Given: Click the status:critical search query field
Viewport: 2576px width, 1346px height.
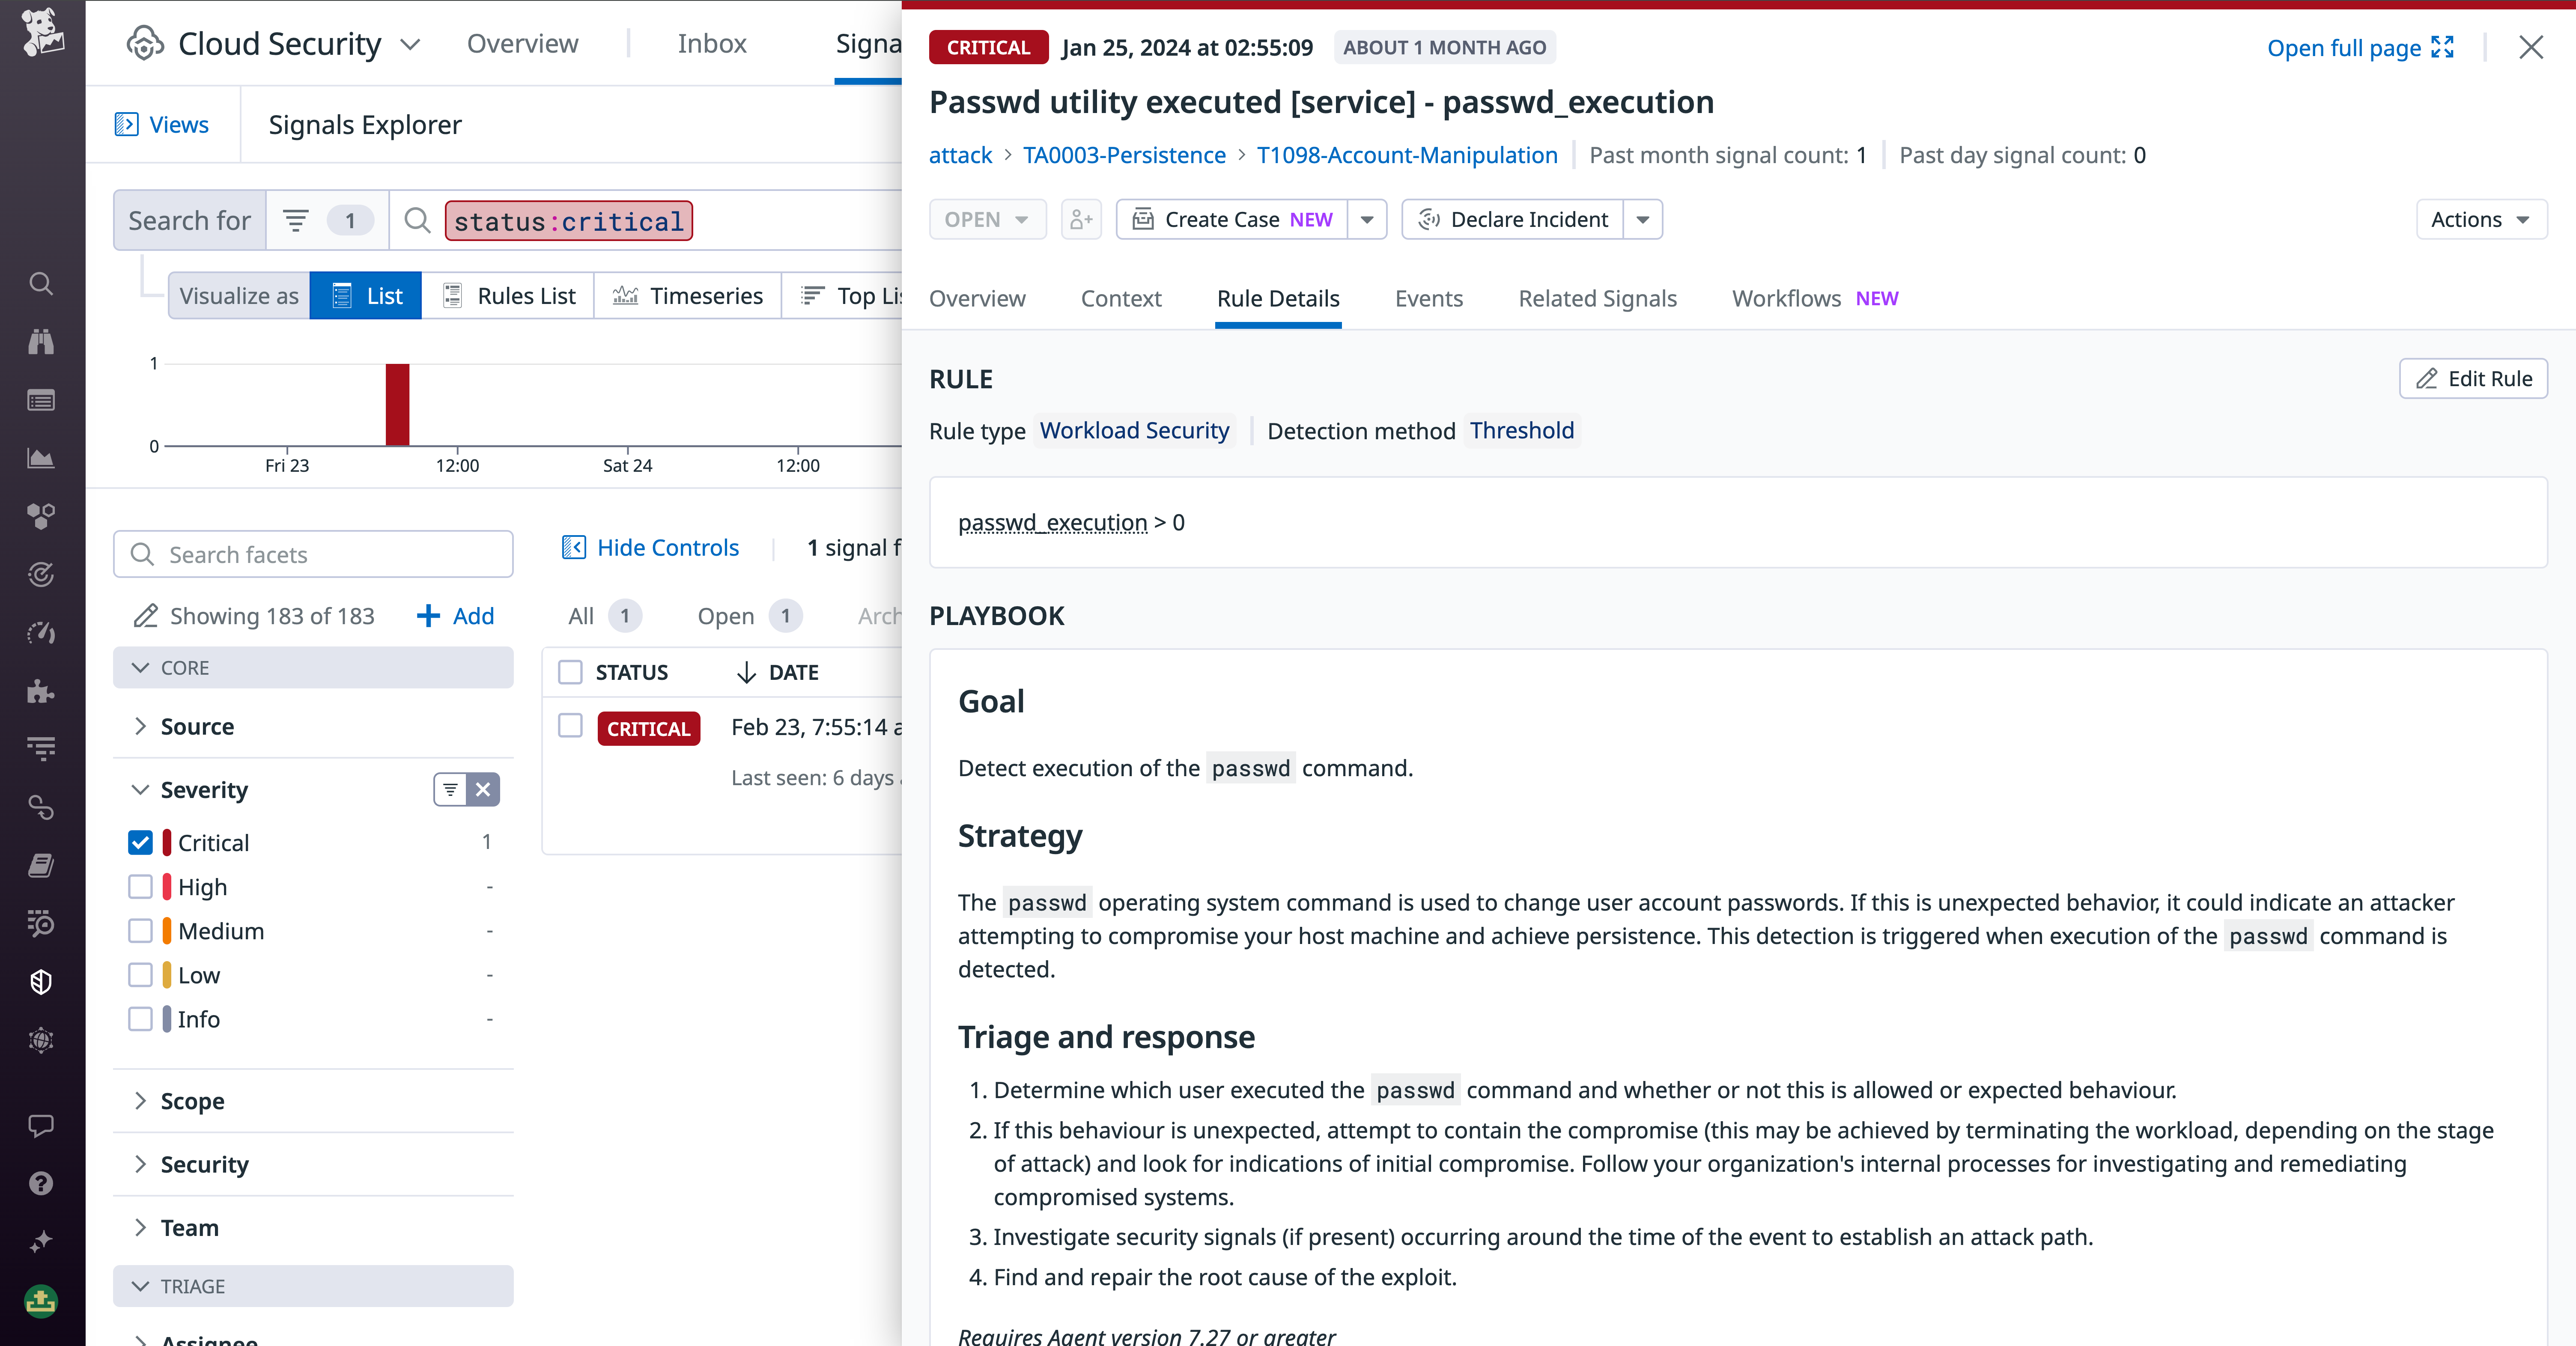Looking at the screenshot, I should [568, 220].
